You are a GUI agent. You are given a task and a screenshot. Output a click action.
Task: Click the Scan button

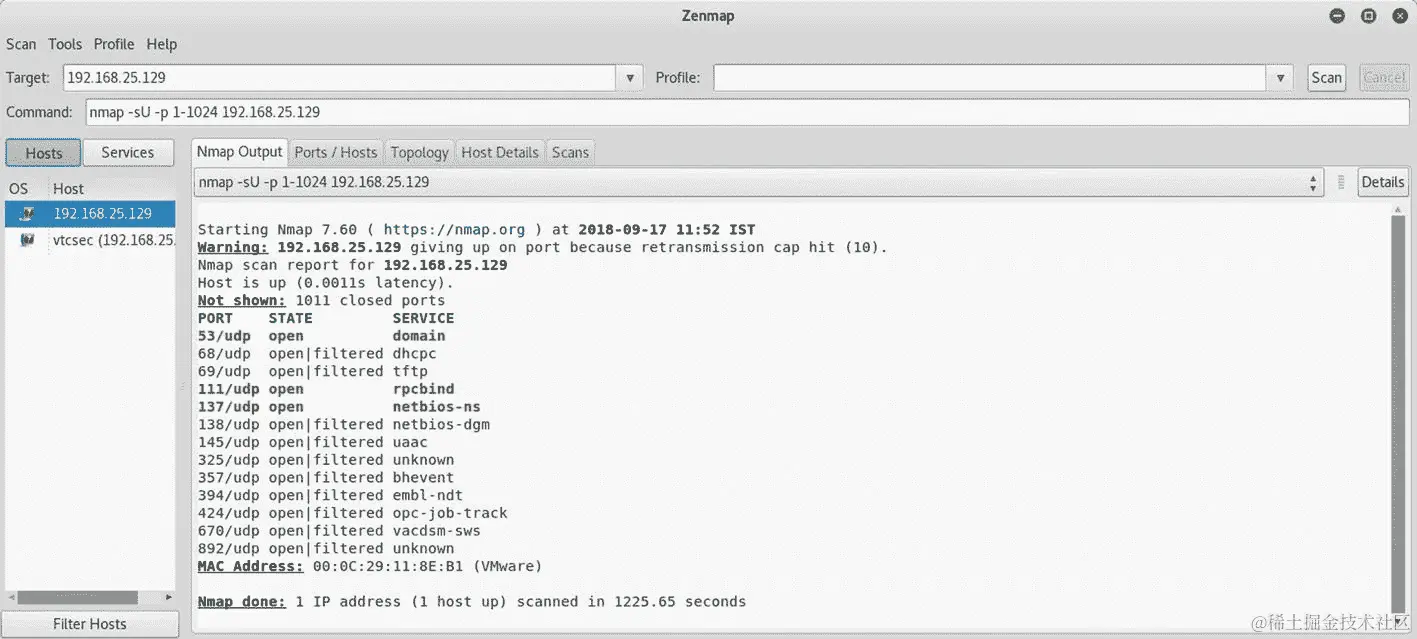coord(1326,77)
